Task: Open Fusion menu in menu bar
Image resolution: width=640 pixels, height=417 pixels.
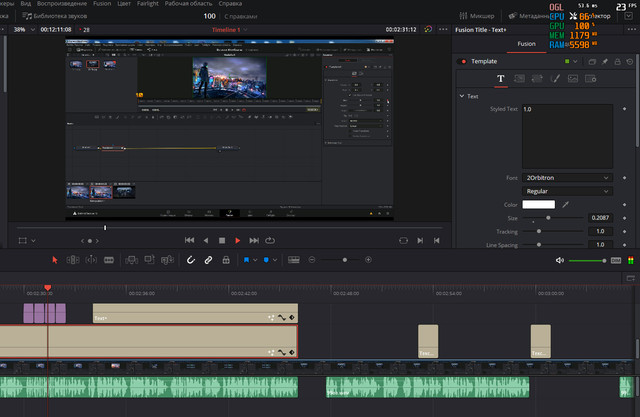Action: [x=102, y=3]
